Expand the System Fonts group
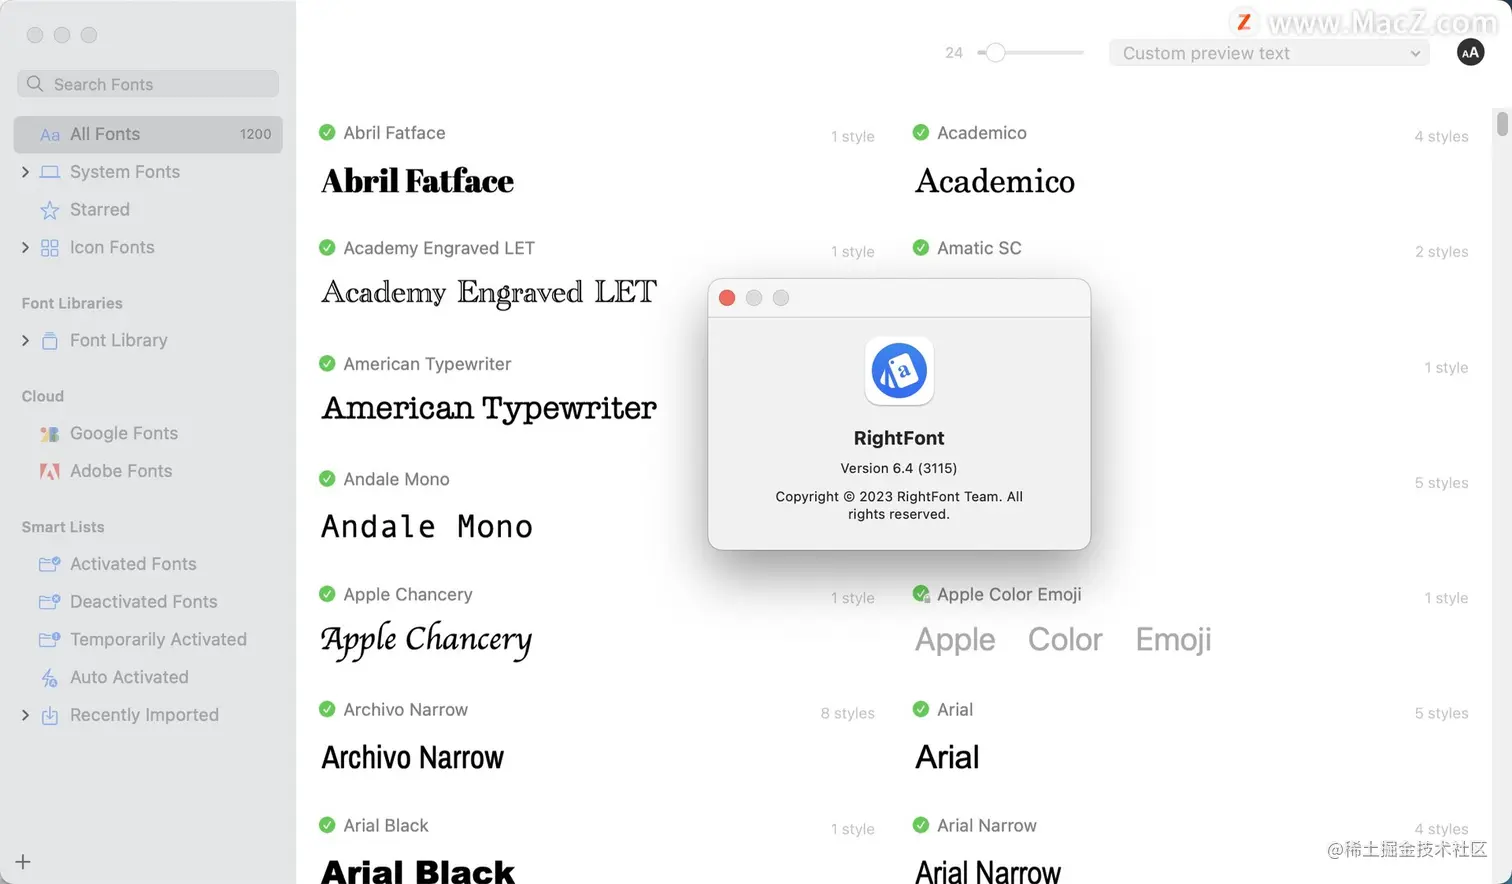 click(x=25, y=172)
